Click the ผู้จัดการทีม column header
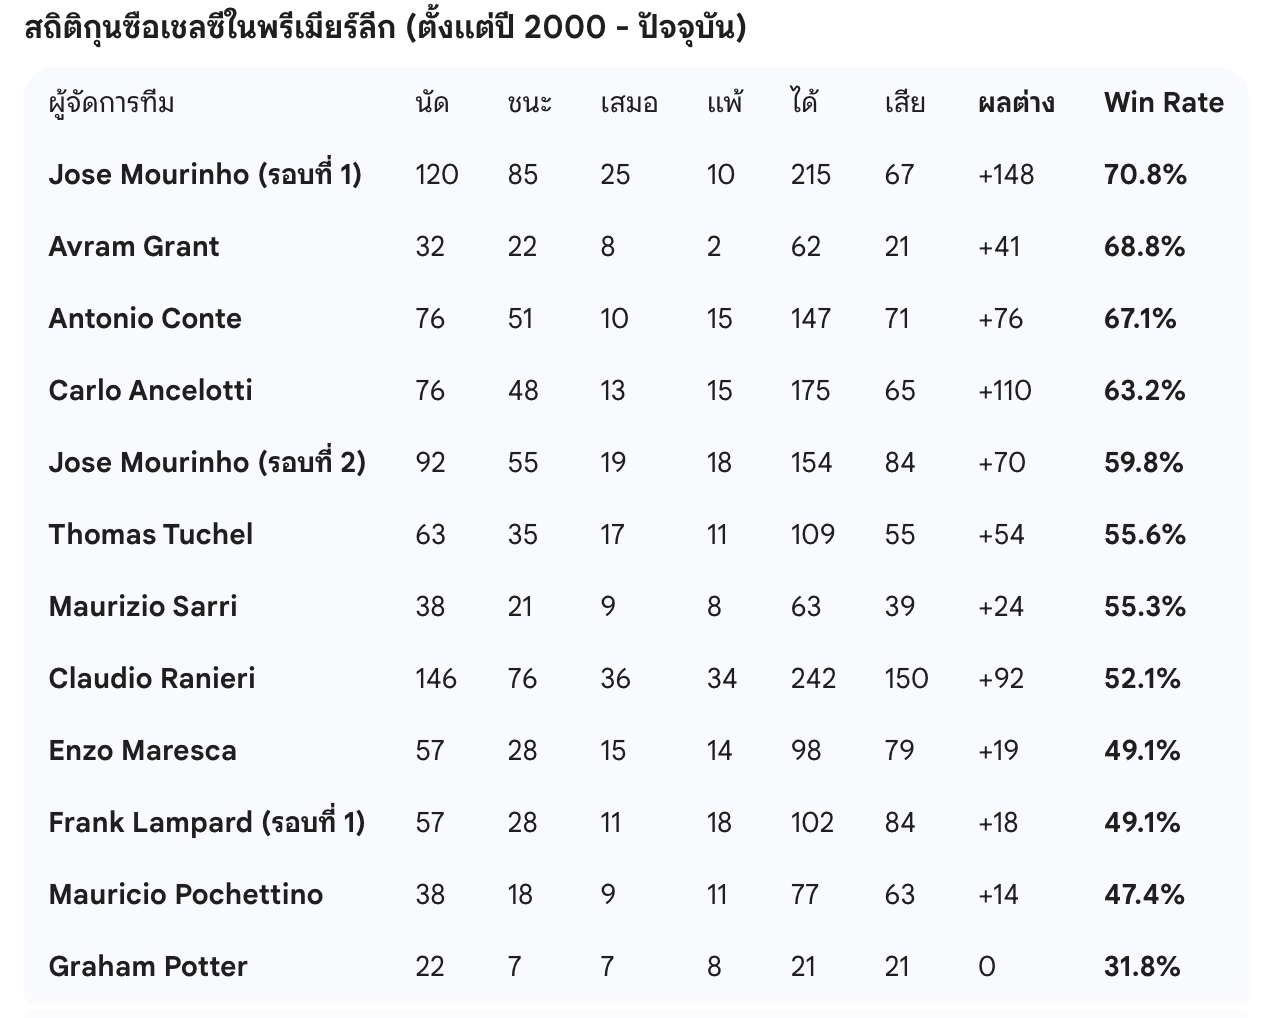The height and width of the screenshot is (1018, 1268). pyautogui.click(x=111, y=103)
